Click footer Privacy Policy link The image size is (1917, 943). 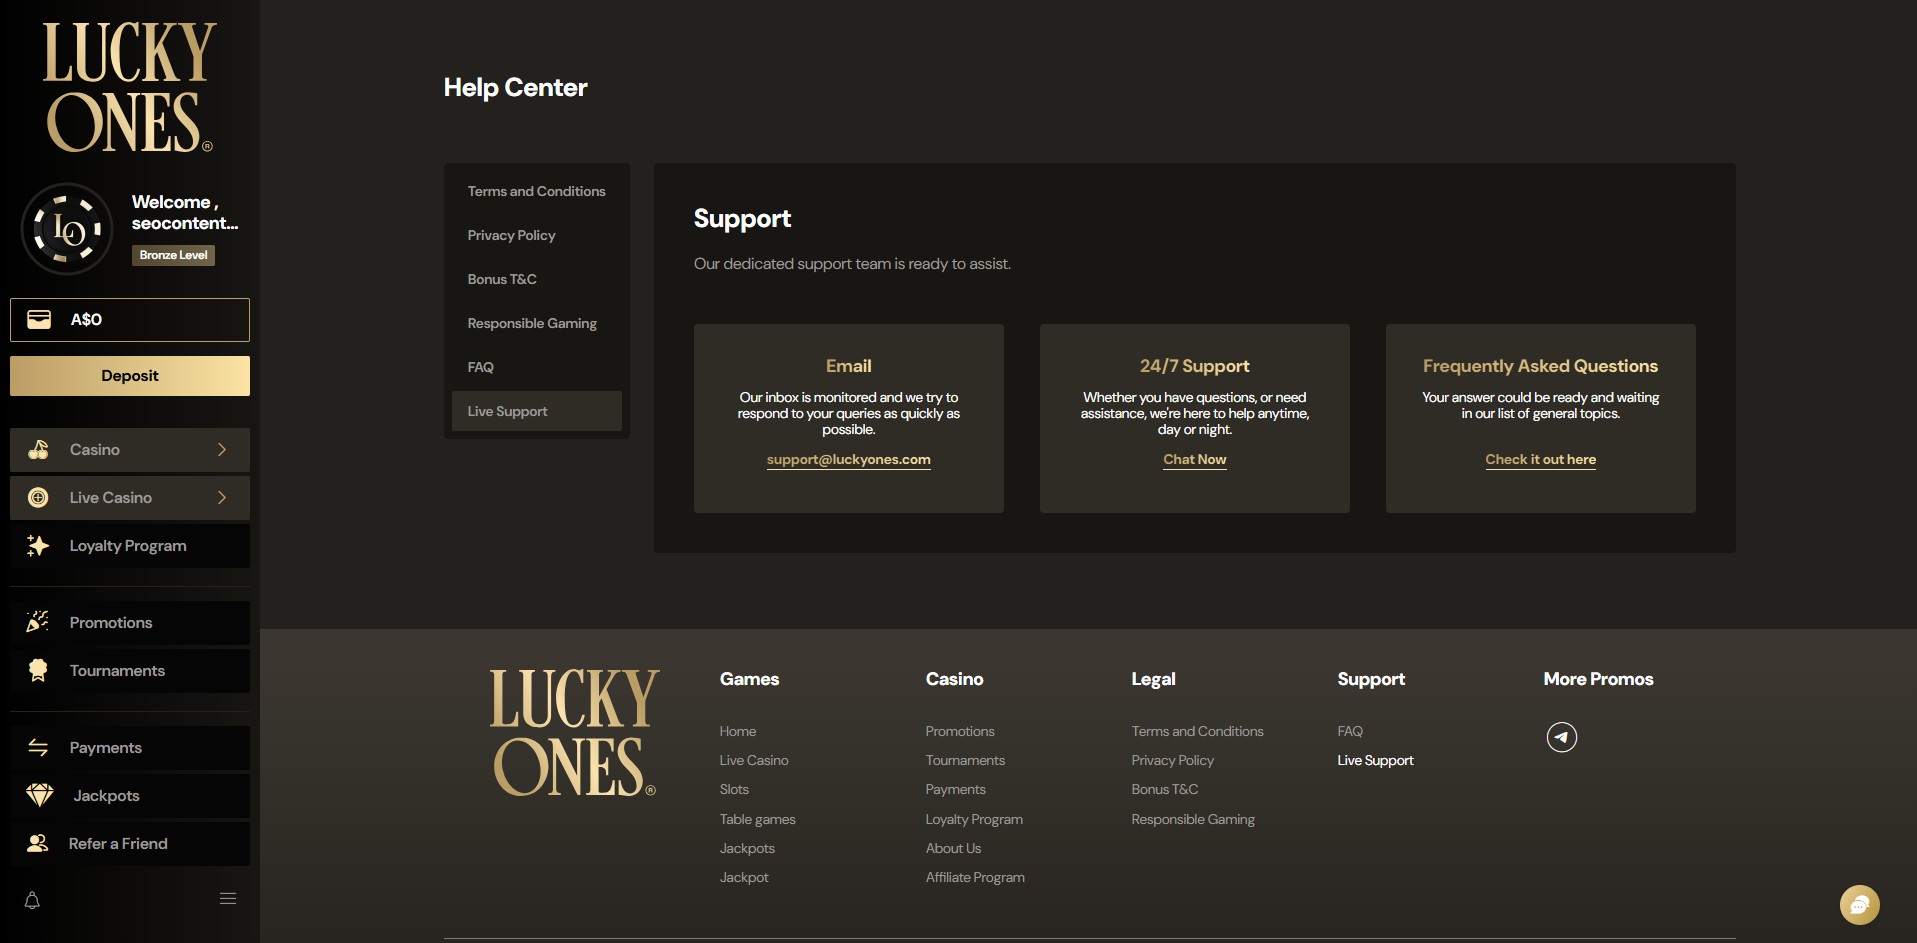(x=1172, y=760)
